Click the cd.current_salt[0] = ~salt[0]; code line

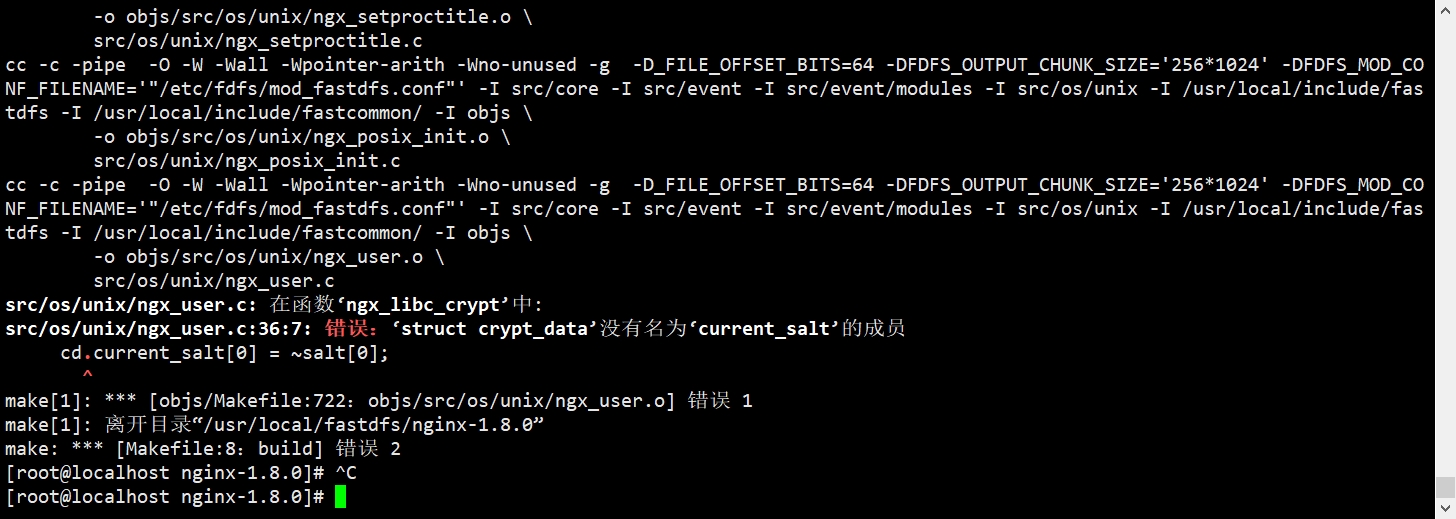point(224,353)
